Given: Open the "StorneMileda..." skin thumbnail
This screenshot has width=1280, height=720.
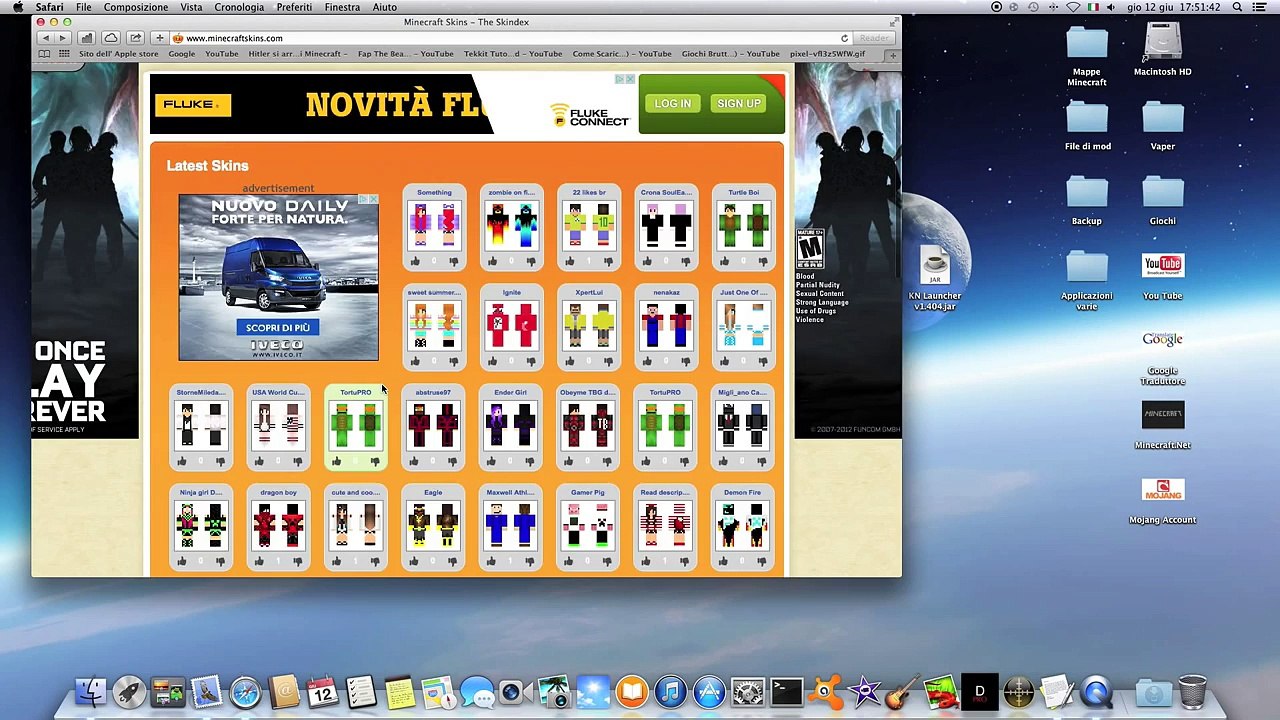Looking at the screenshot, I should pyautogui.click(x=201, y=425).
